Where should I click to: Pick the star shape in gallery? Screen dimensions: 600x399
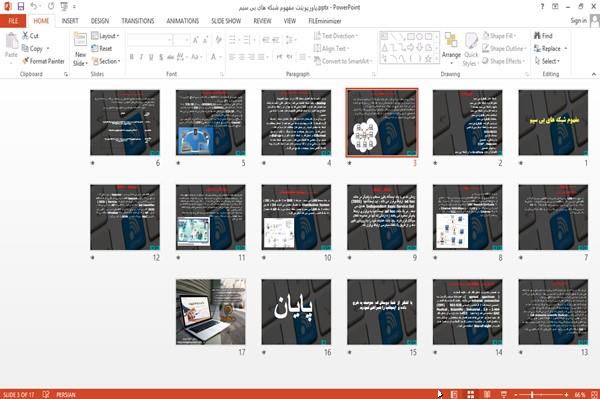428,59
